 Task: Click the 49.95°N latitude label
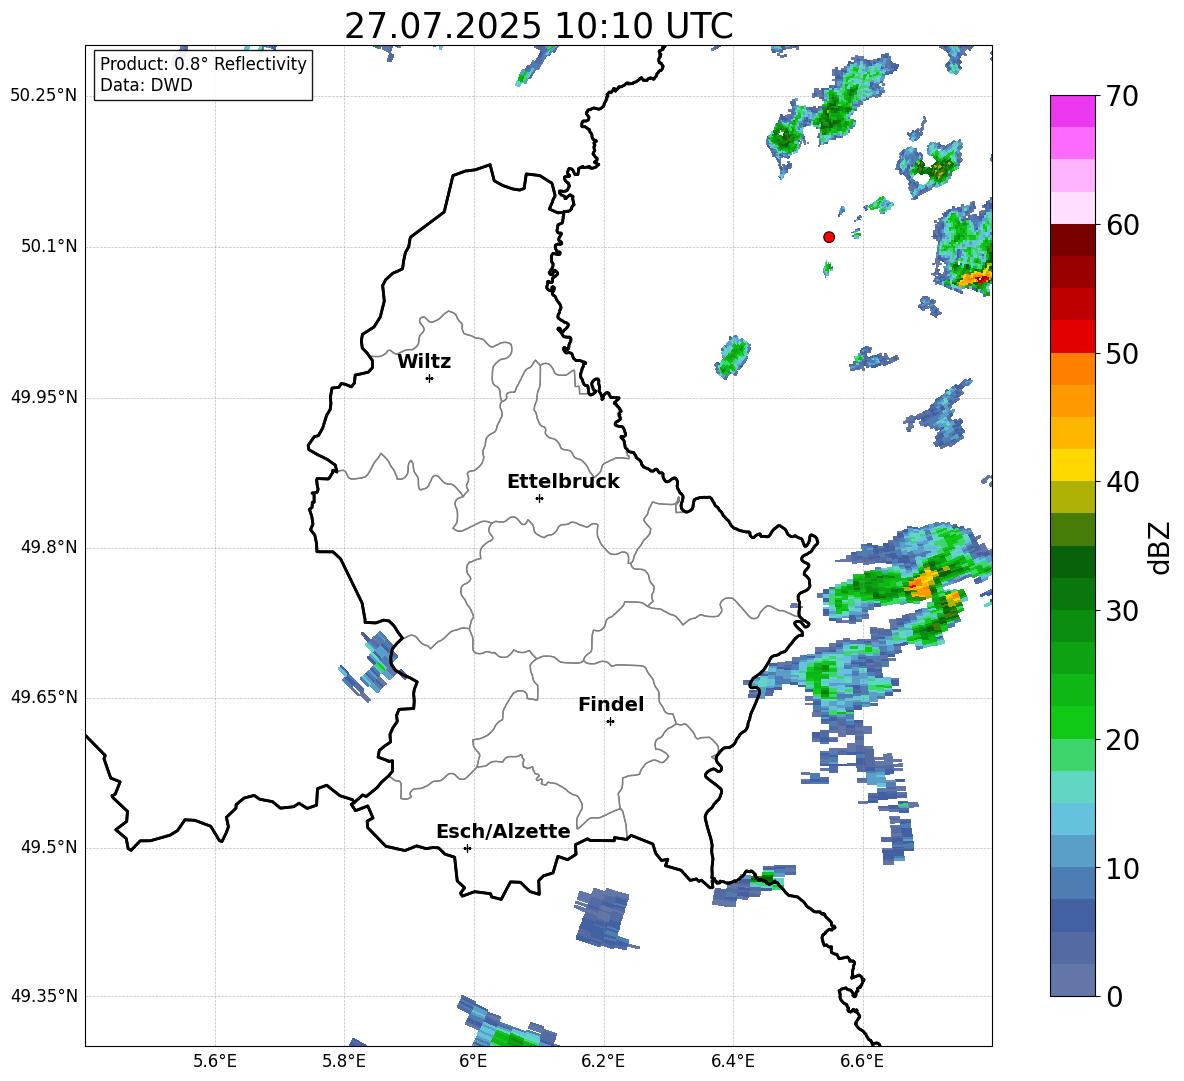point(44,397)
